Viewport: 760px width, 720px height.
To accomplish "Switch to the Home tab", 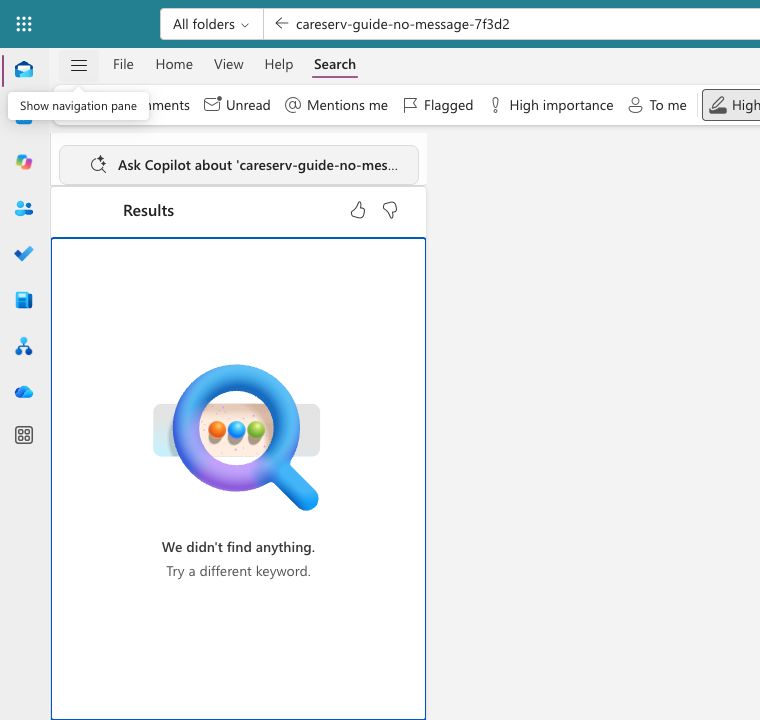I will [174, 64].
